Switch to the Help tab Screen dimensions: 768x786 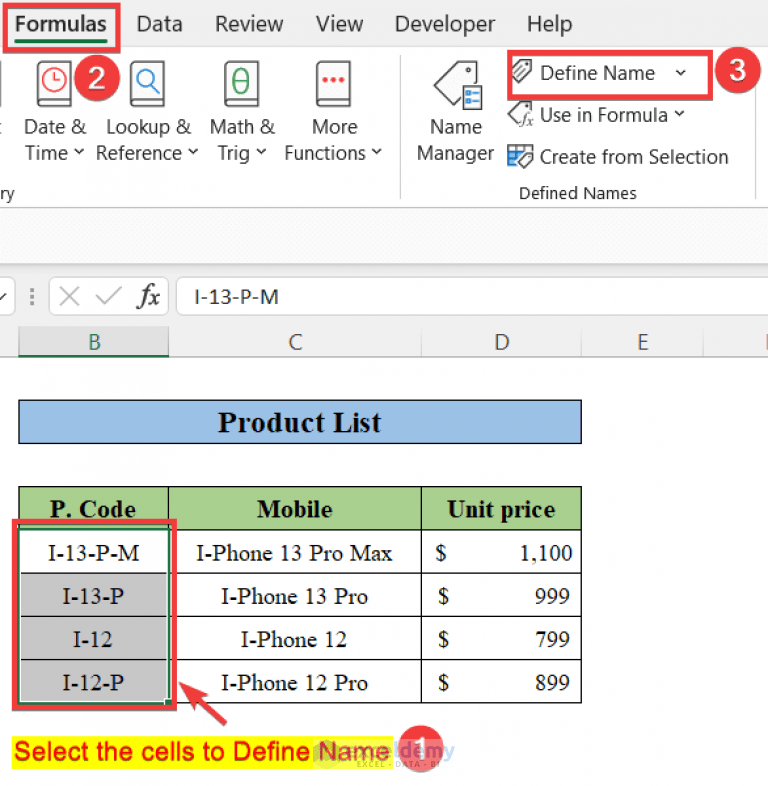point(549,24)
